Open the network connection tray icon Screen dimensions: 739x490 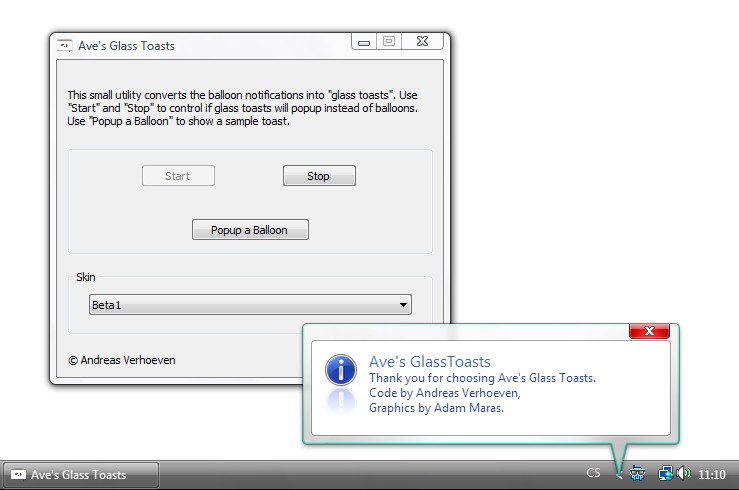tap(665, 473)
